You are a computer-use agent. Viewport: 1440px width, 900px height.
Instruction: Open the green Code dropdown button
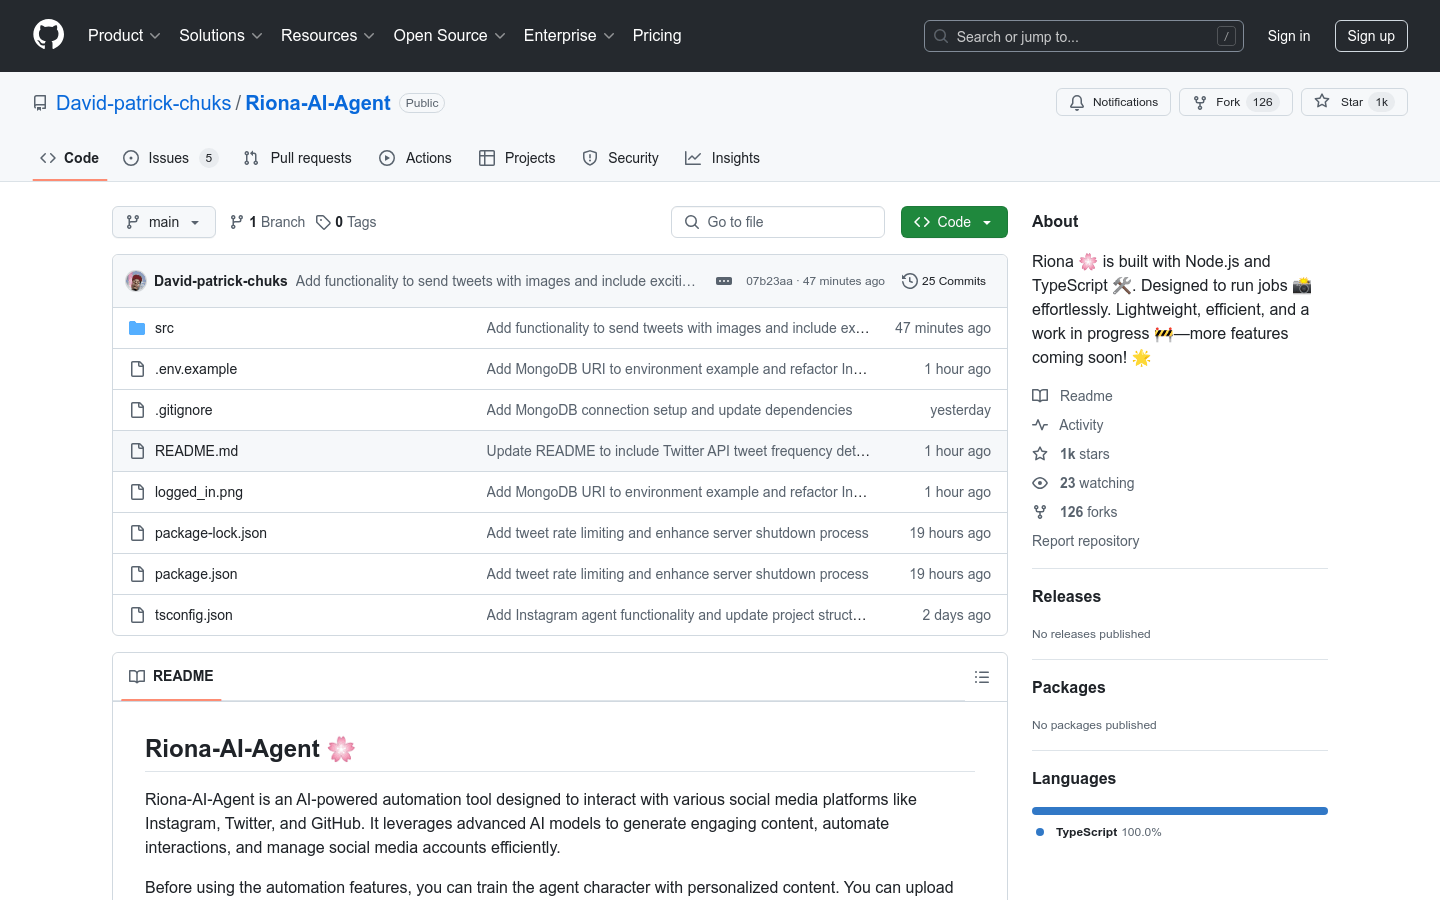(954, 222)
